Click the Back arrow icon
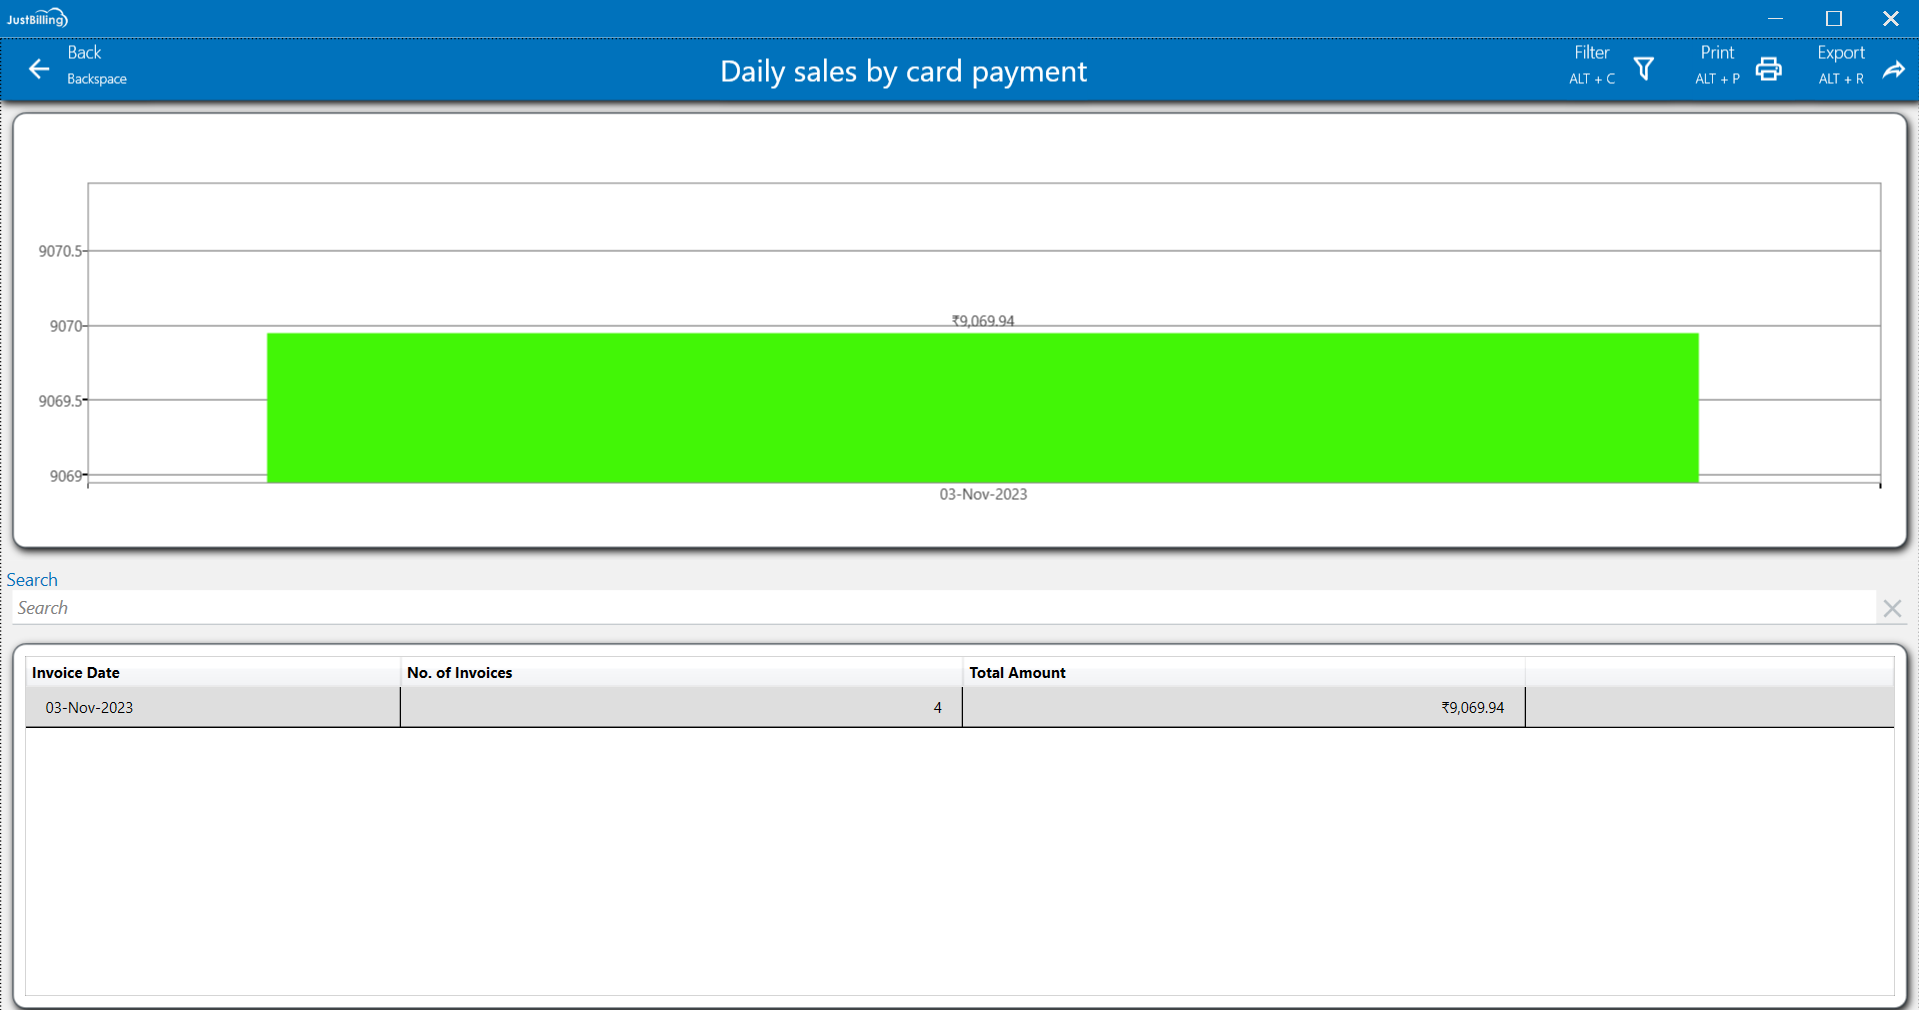This screenshot has height=1010, width=1919. 39,69
